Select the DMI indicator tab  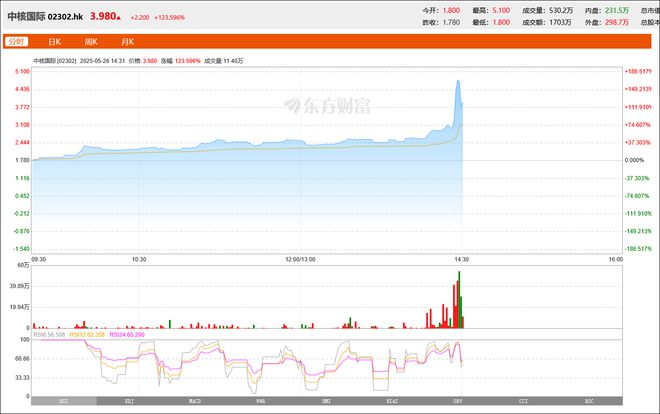pyautogui.click(x=326, y=401)
